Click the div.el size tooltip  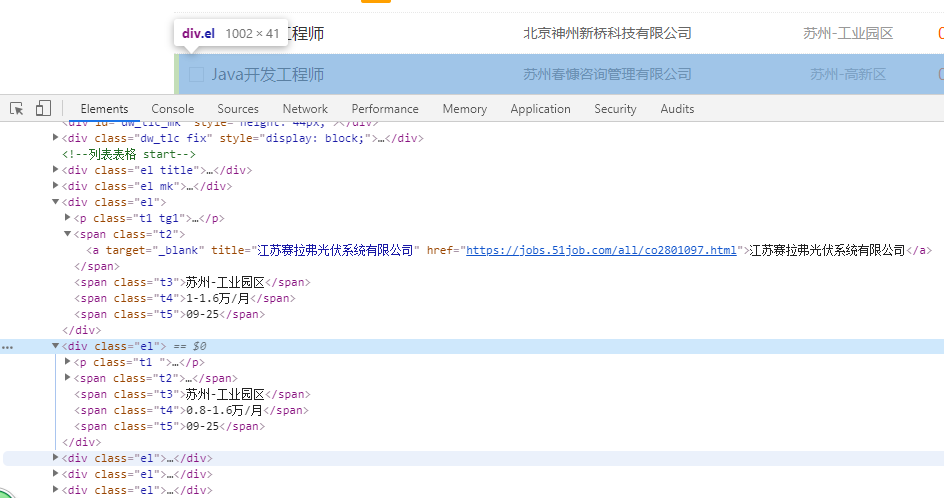tap(231, 34)
